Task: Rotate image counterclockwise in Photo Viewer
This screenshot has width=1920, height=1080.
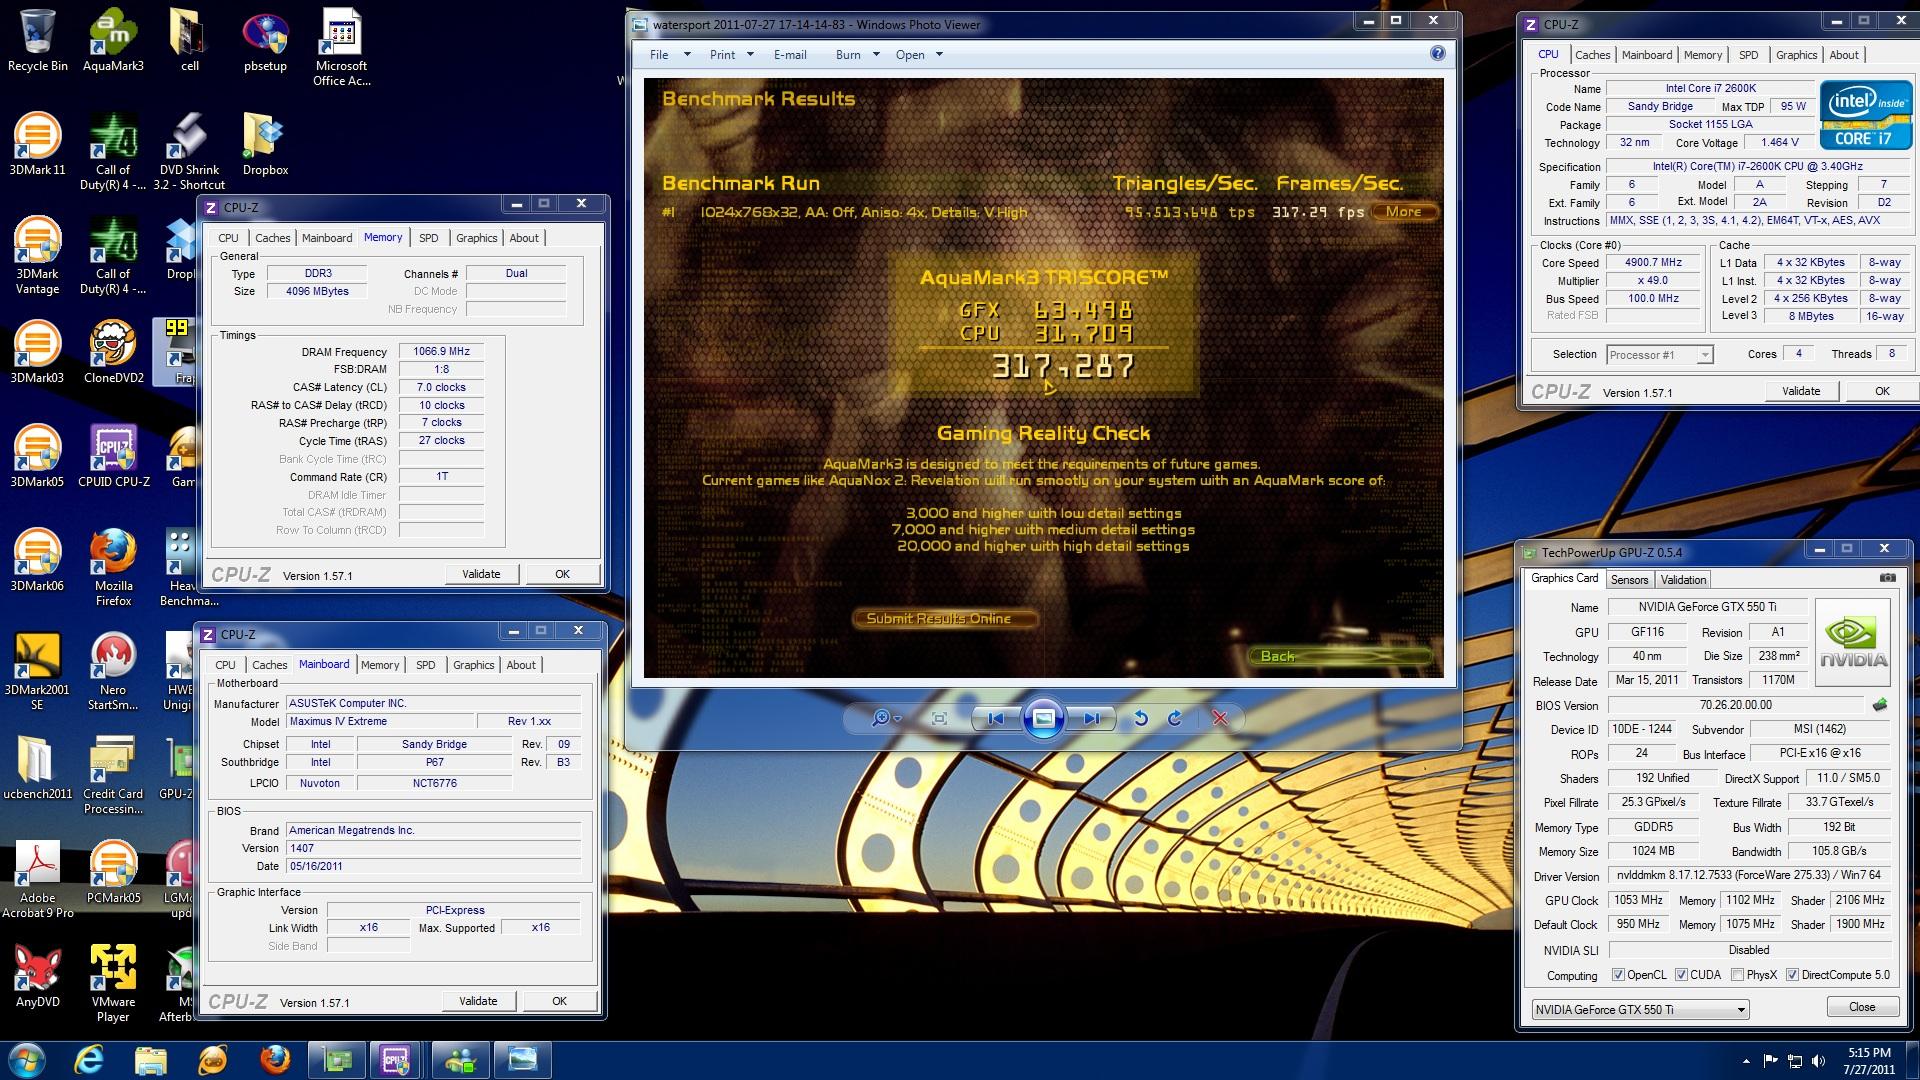Action: tap(1140, 718)
